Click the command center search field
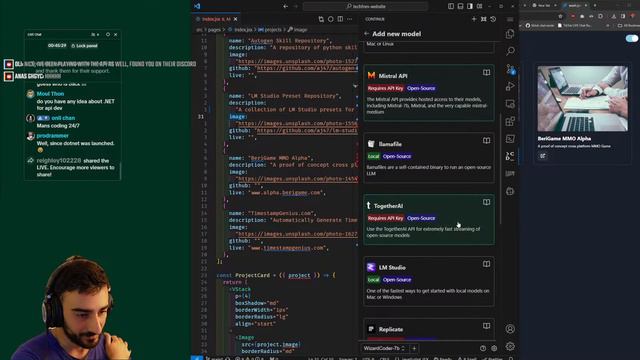Viewport: 640px width, 360px height. pyautogui.click(x=365, y=6)
